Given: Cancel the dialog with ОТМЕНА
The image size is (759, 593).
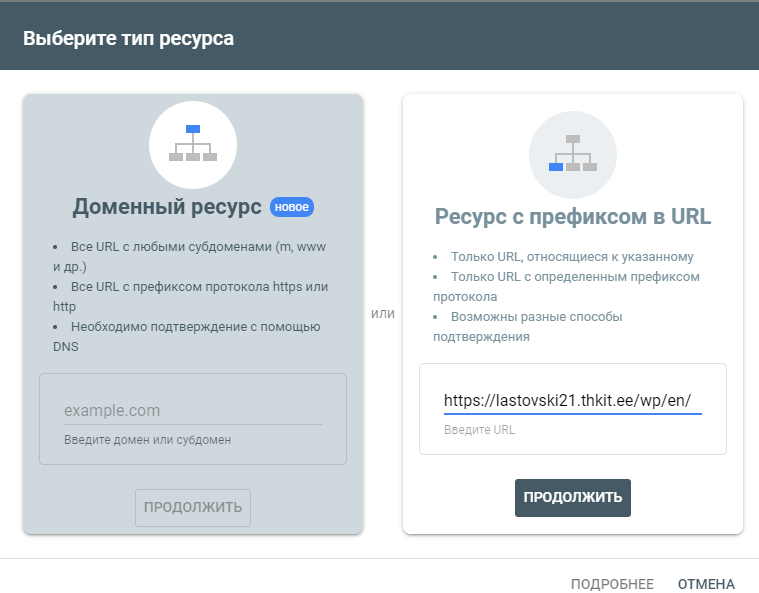Looking at the screenshot, I should [706, 584].
